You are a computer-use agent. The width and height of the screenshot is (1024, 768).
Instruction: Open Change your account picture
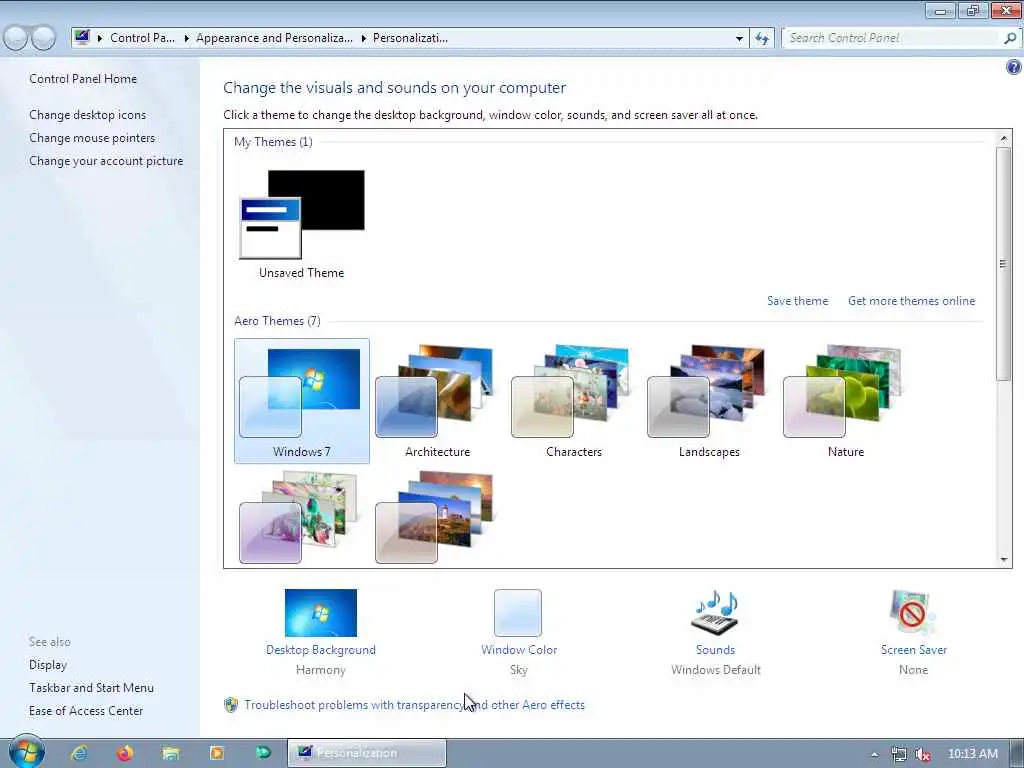[x=106, y=161]
